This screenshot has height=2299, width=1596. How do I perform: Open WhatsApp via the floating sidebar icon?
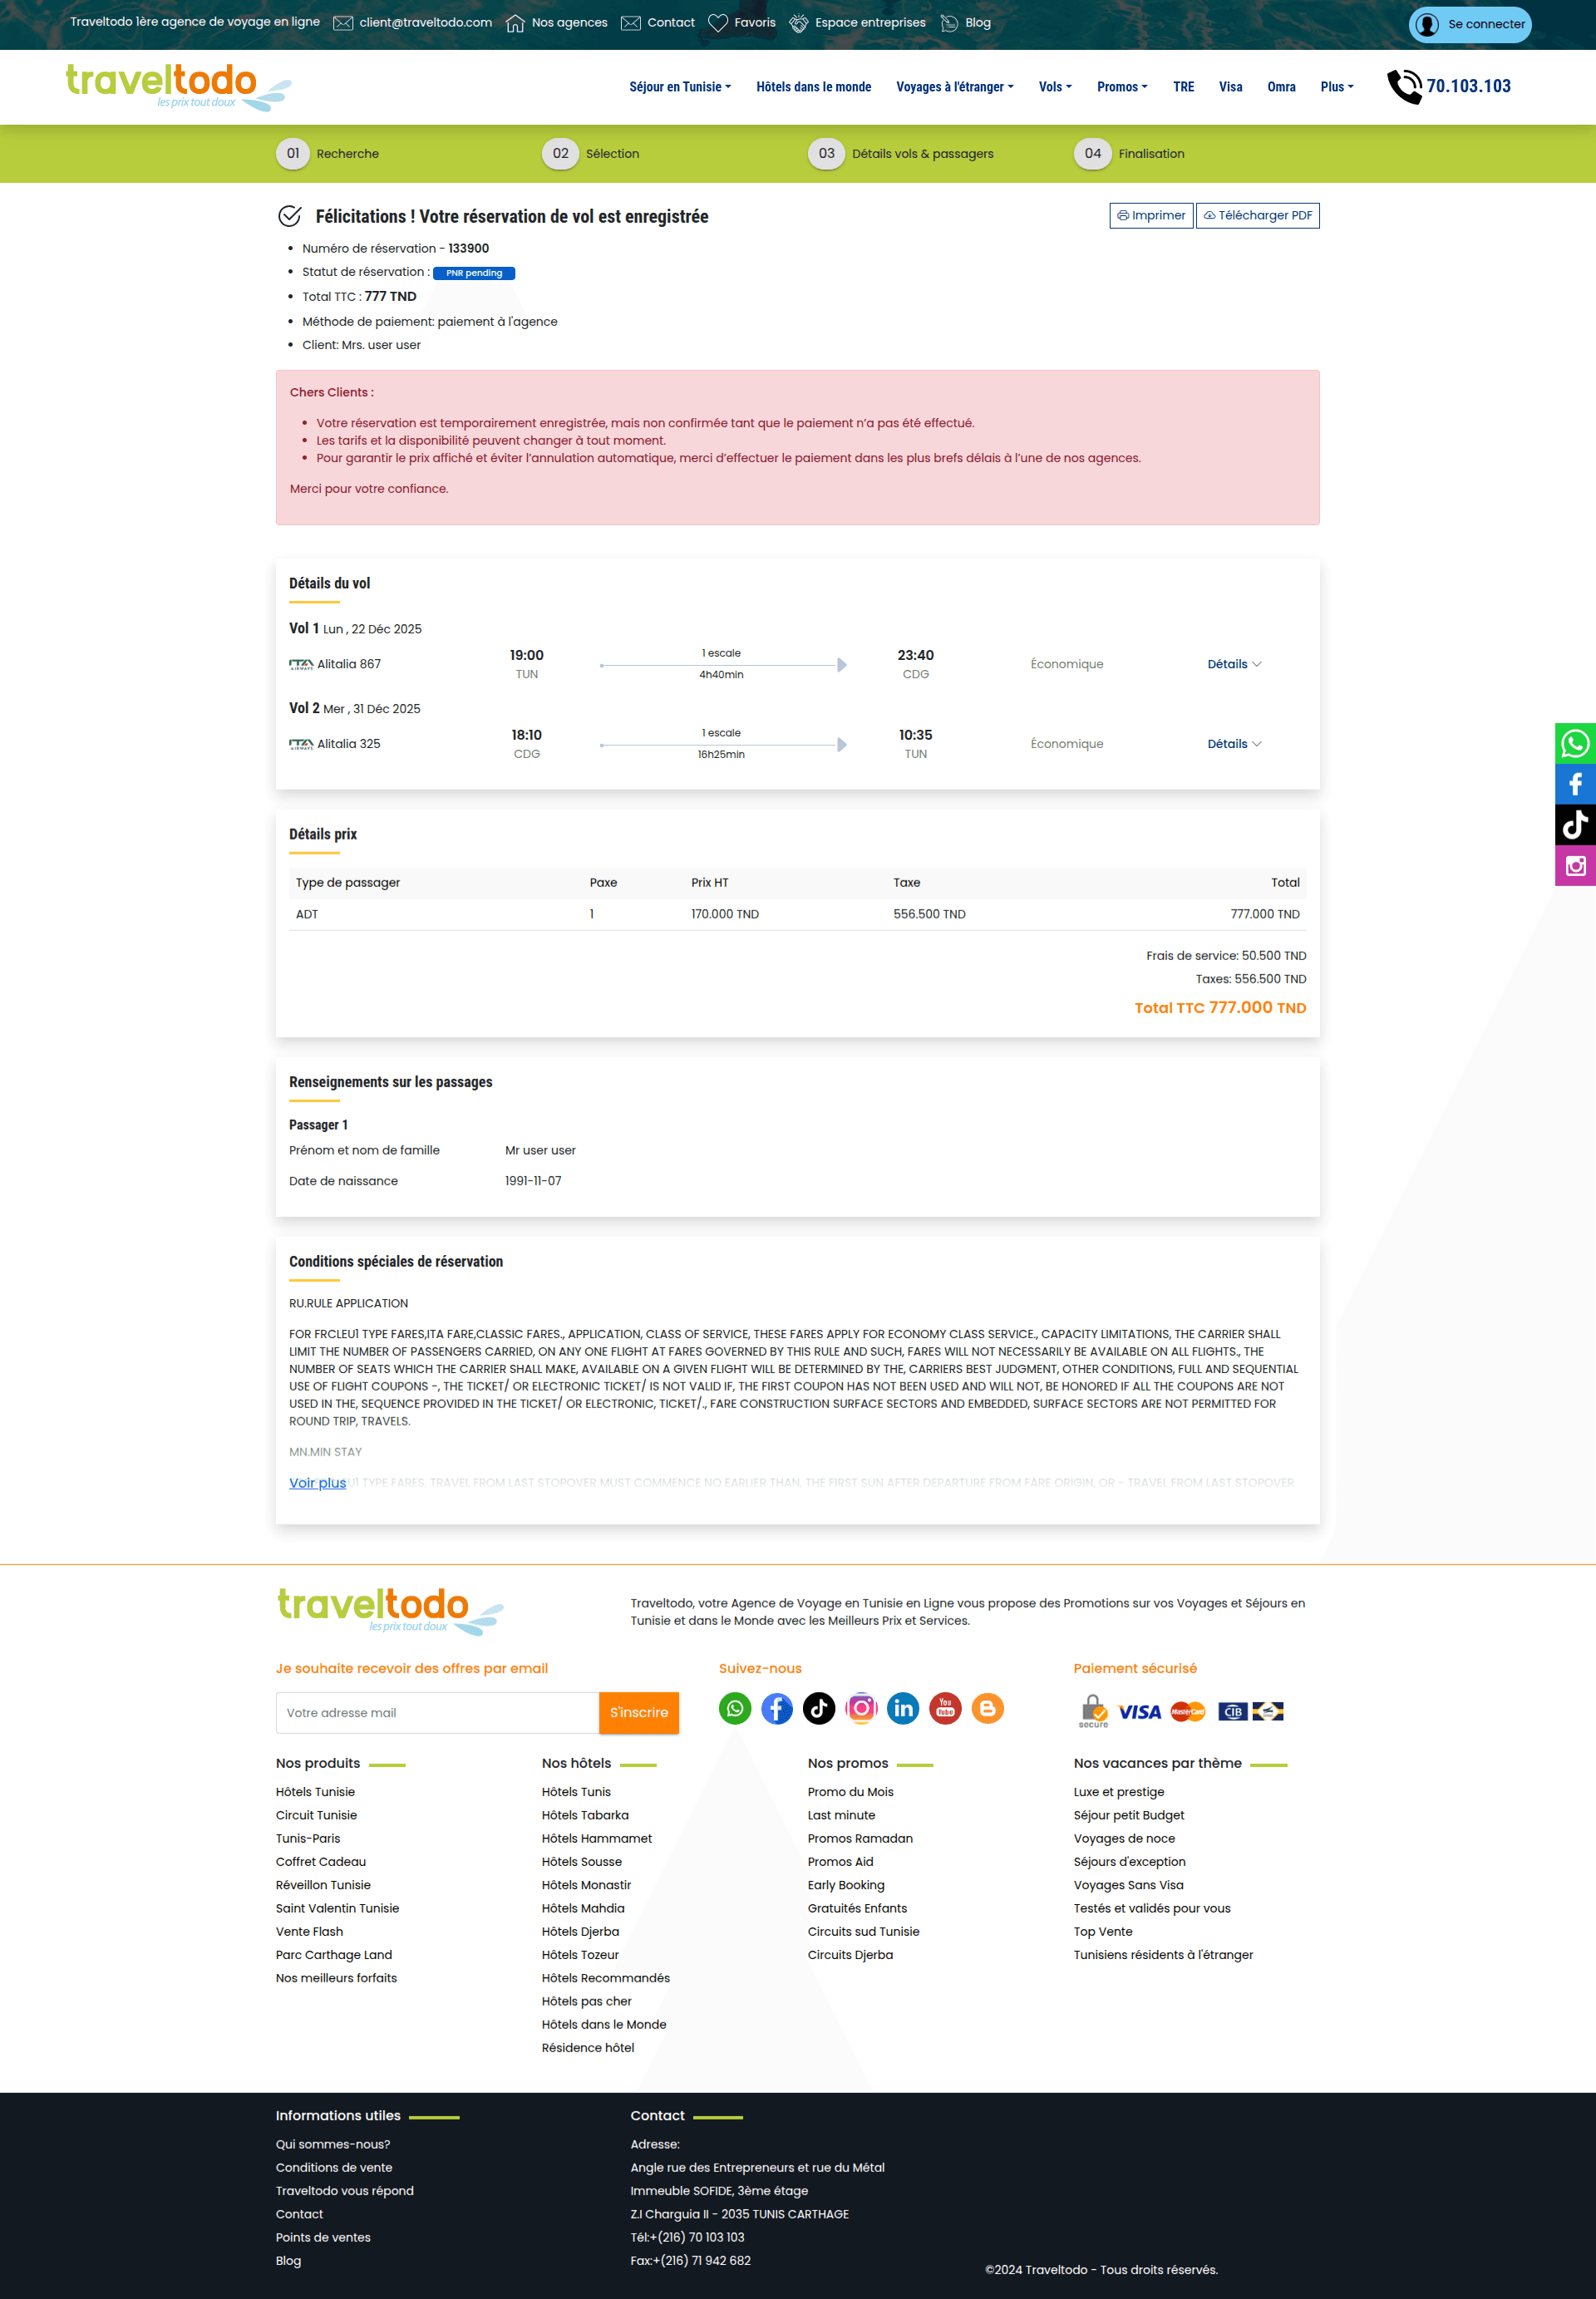coord(1574,743)
